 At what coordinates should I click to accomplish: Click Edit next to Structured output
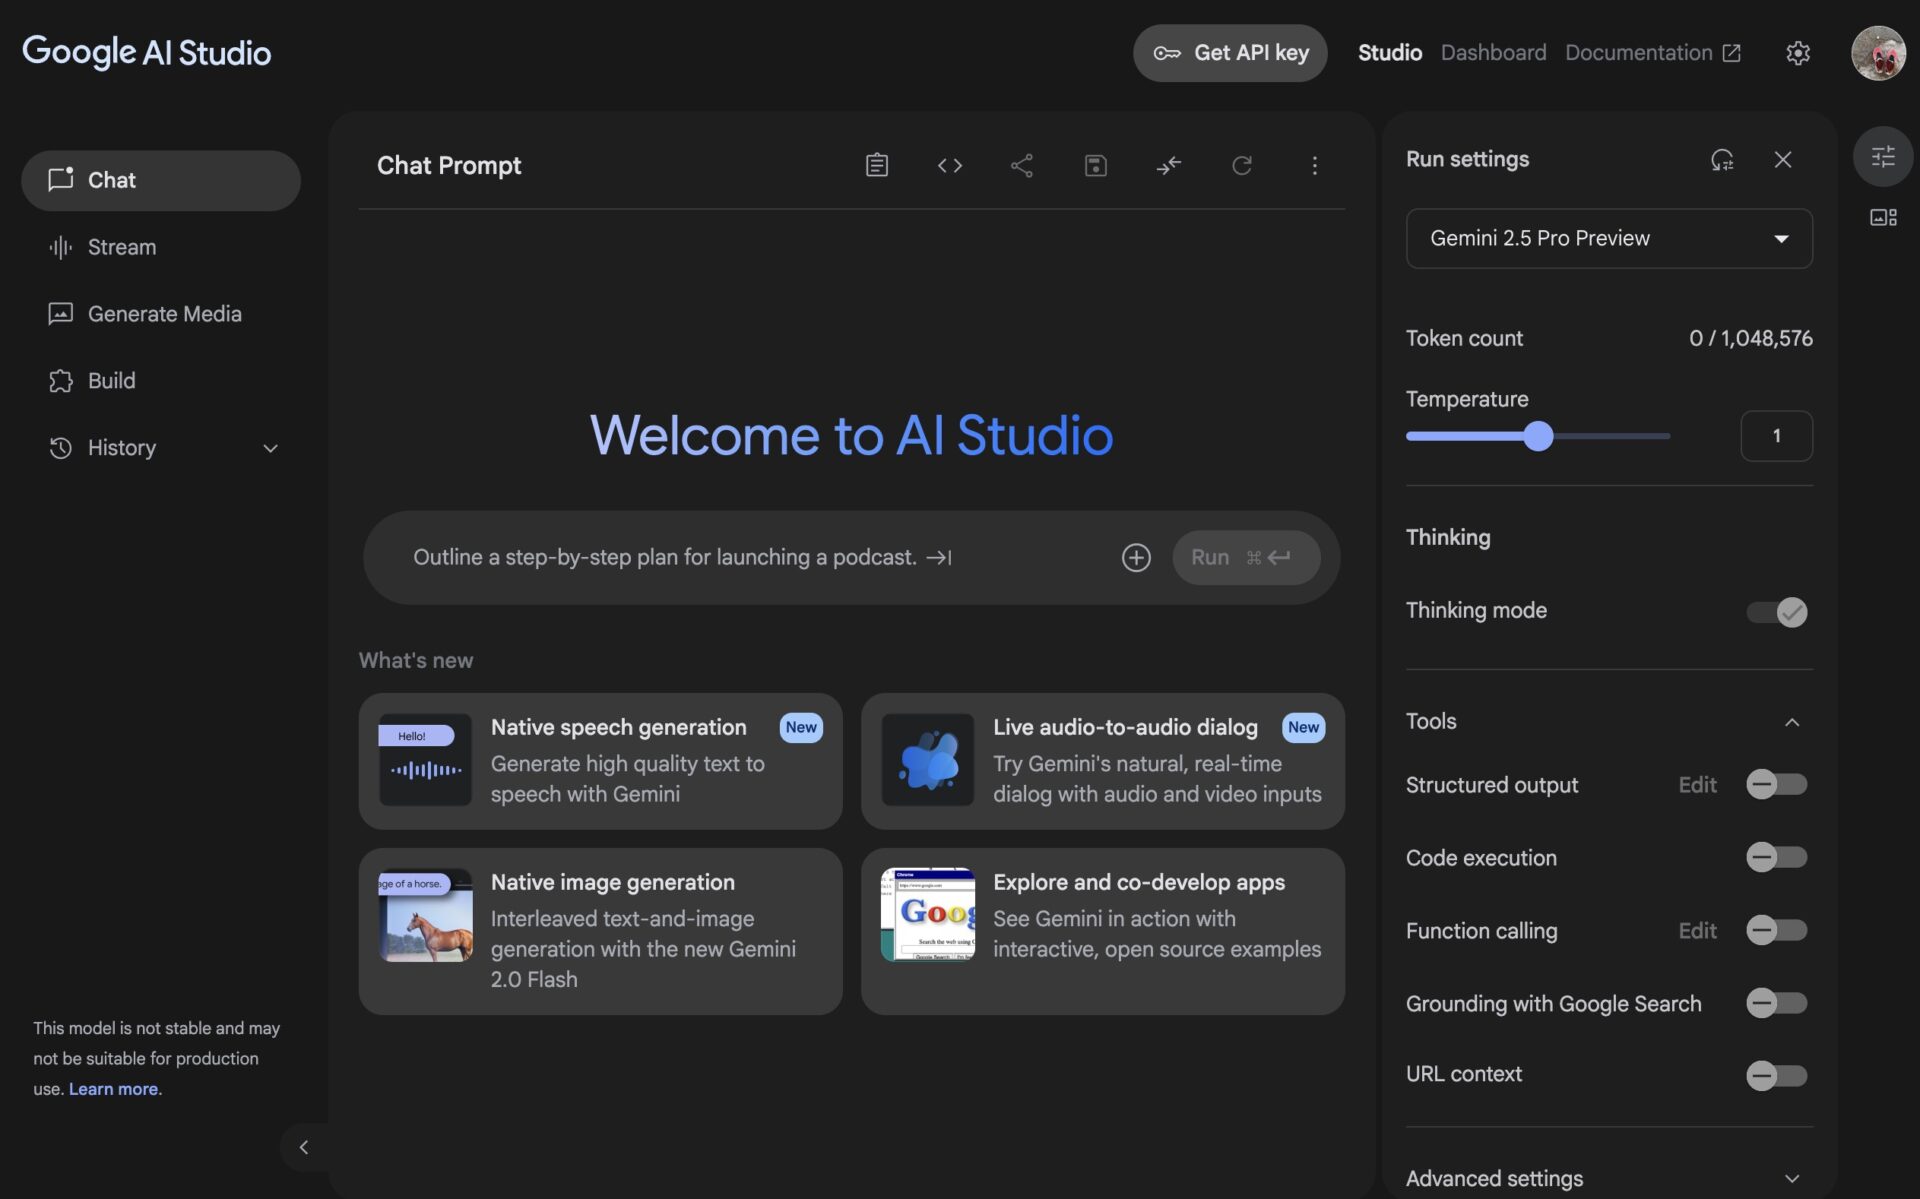point(1697,785)
